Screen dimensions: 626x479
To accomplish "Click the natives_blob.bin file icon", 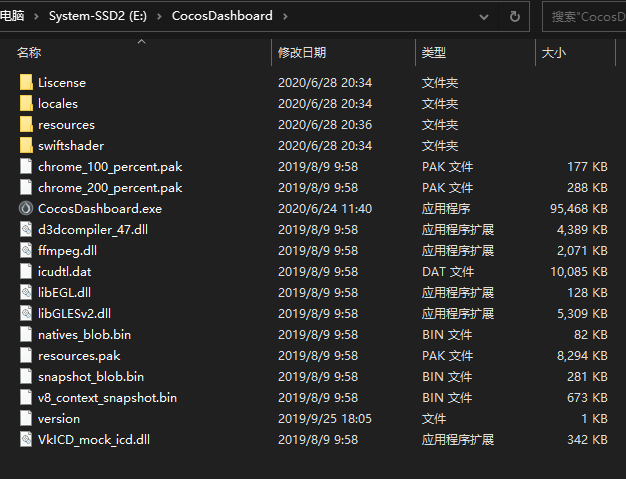I will (26, 335).
